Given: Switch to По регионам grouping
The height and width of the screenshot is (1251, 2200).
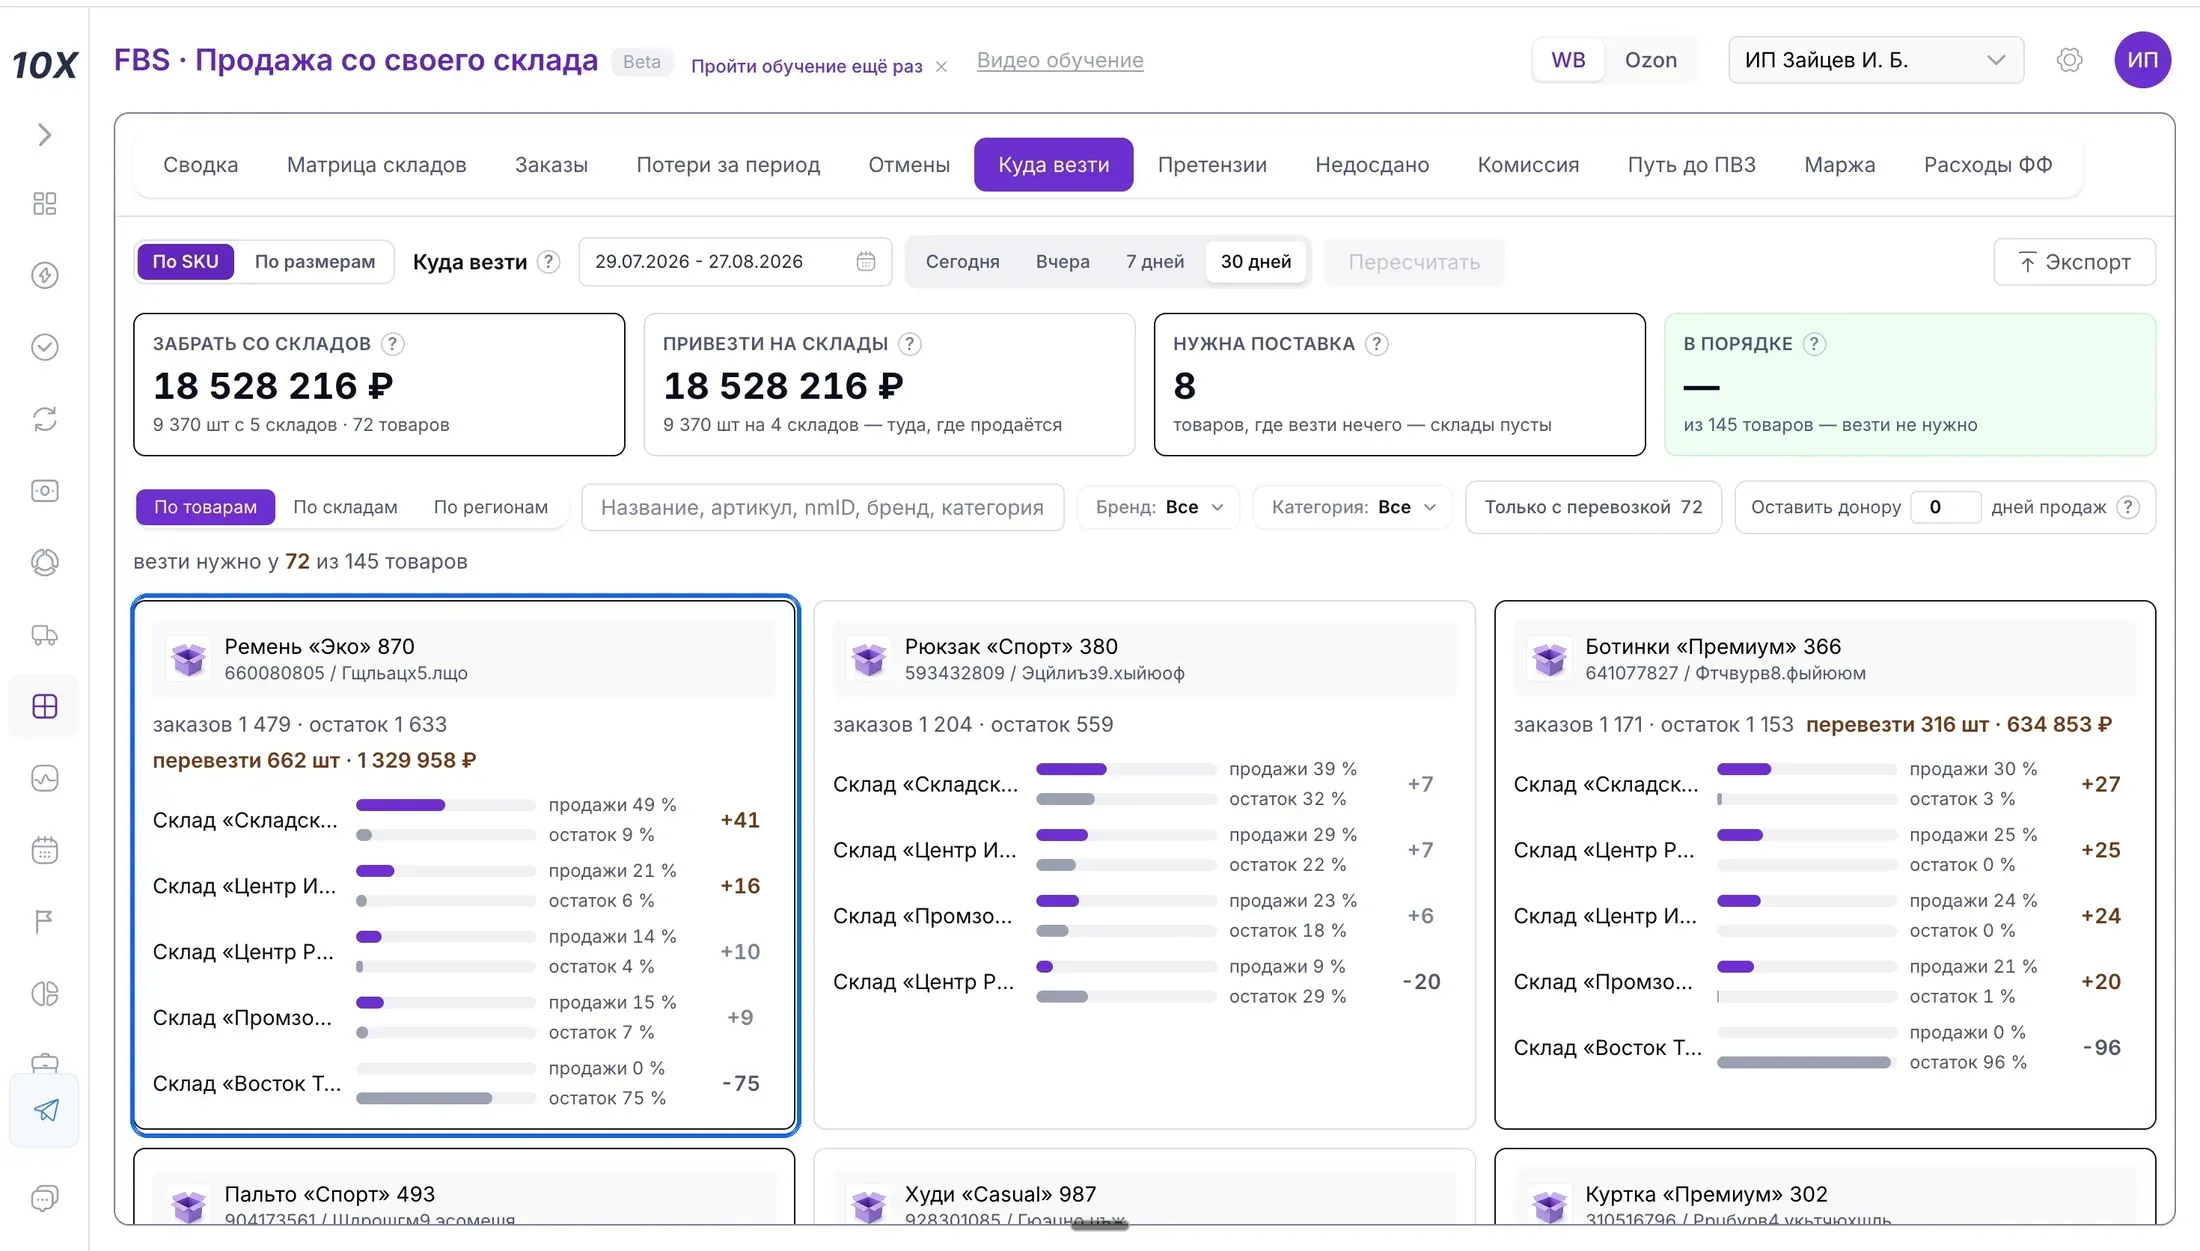Looking at the screenshot, I should coord(490,507).
